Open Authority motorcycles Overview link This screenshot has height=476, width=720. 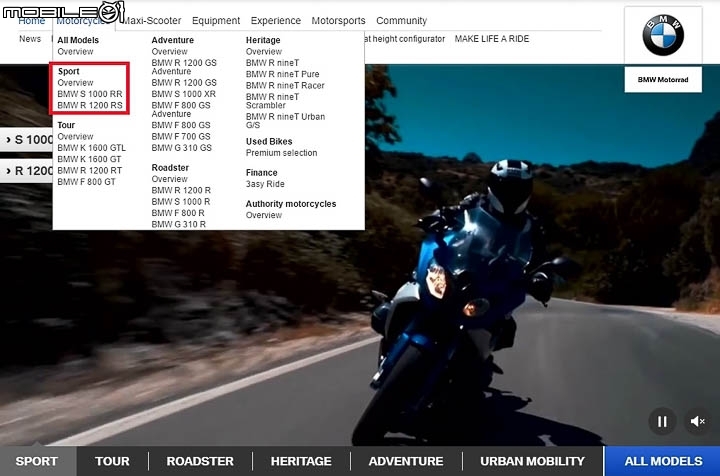[264, 215]
